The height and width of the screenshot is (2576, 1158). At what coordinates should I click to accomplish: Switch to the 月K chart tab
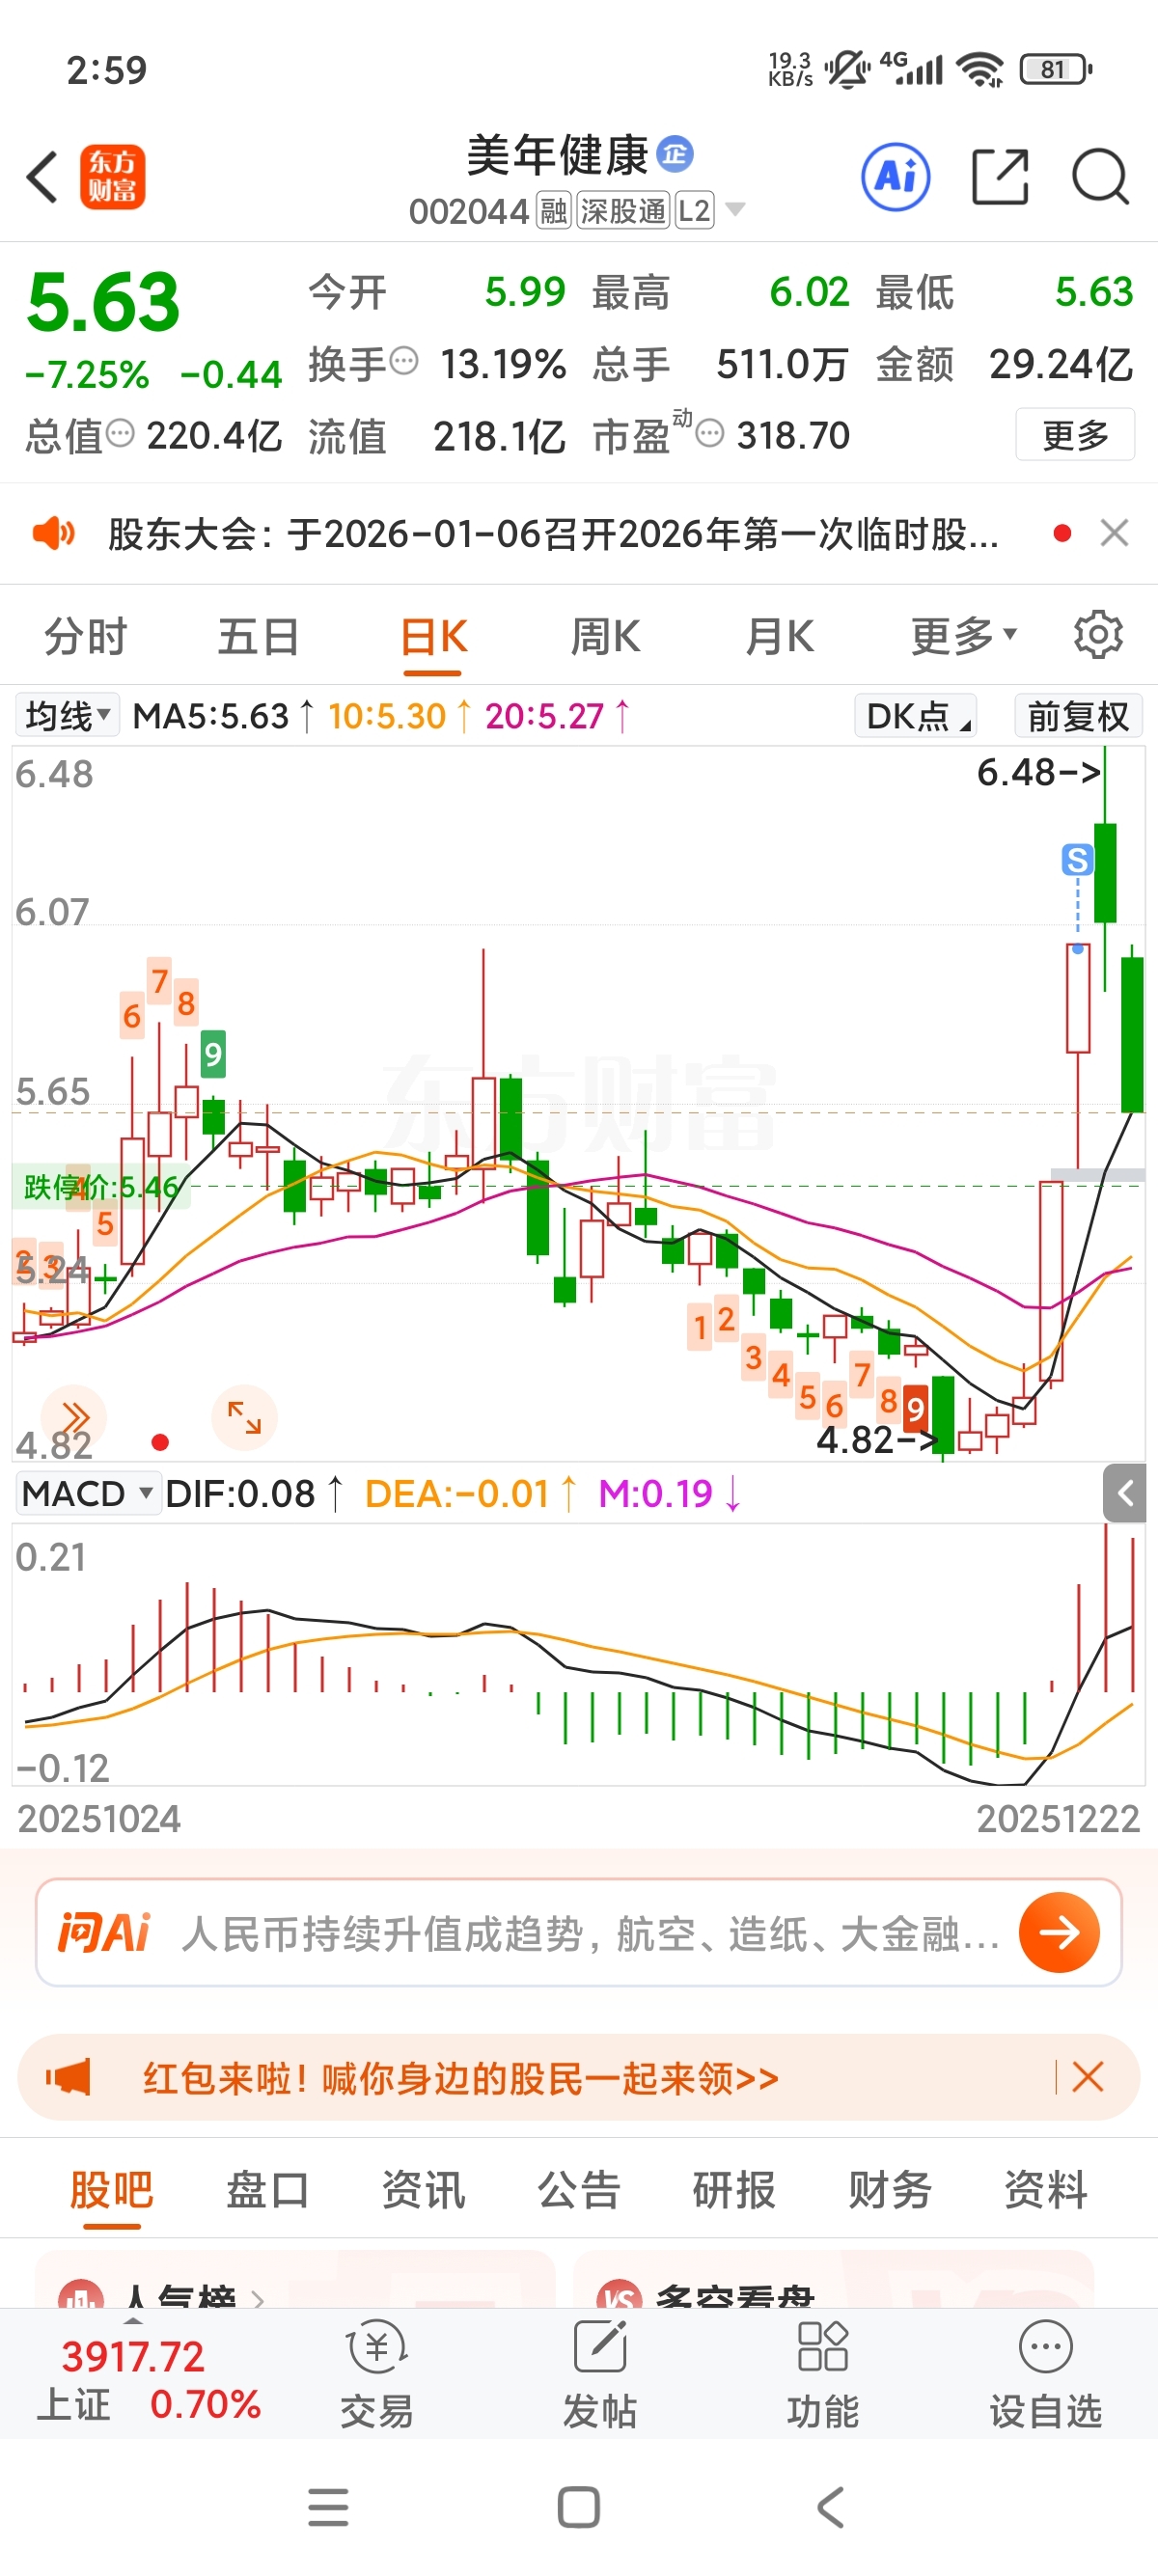click(x=779, y=637)
